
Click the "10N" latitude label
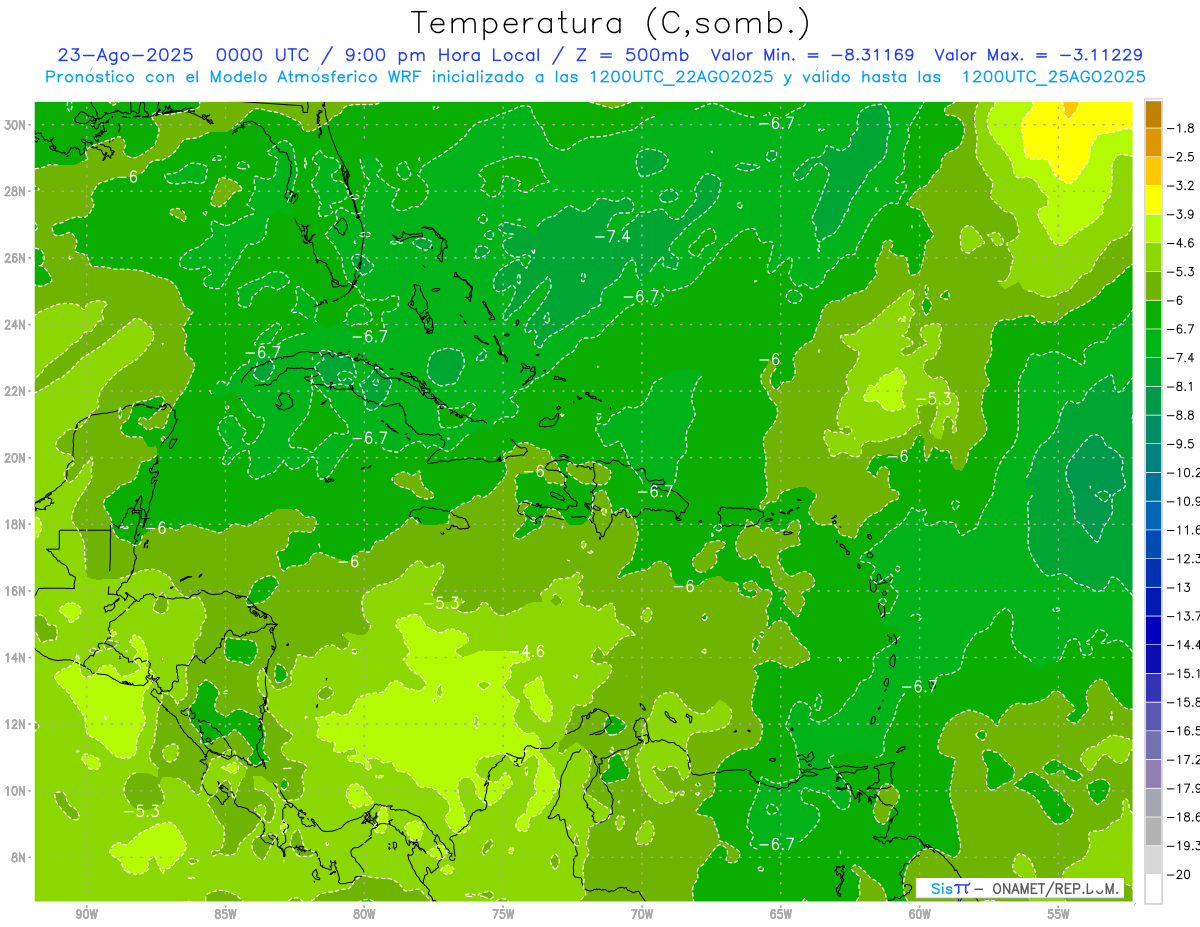(x=16, y=791)
